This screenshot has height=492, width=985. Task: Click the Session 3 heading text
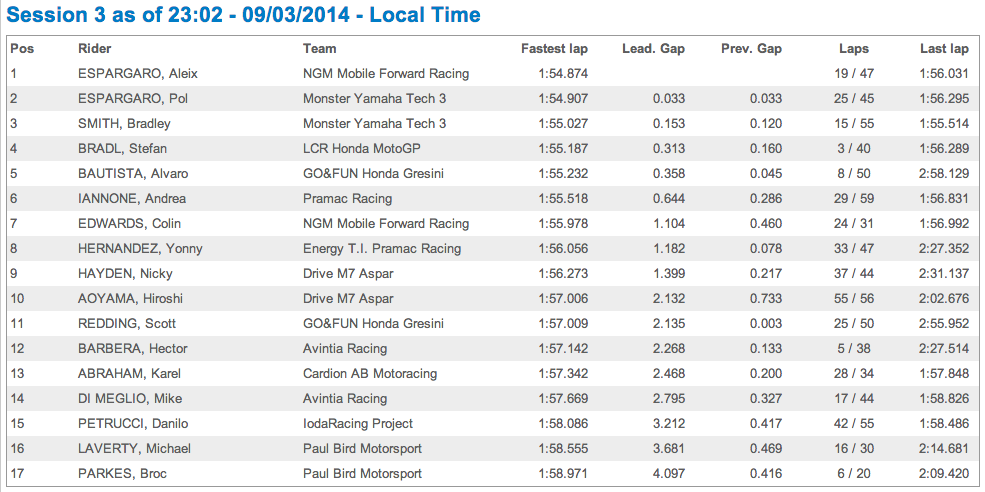(243, 14)
